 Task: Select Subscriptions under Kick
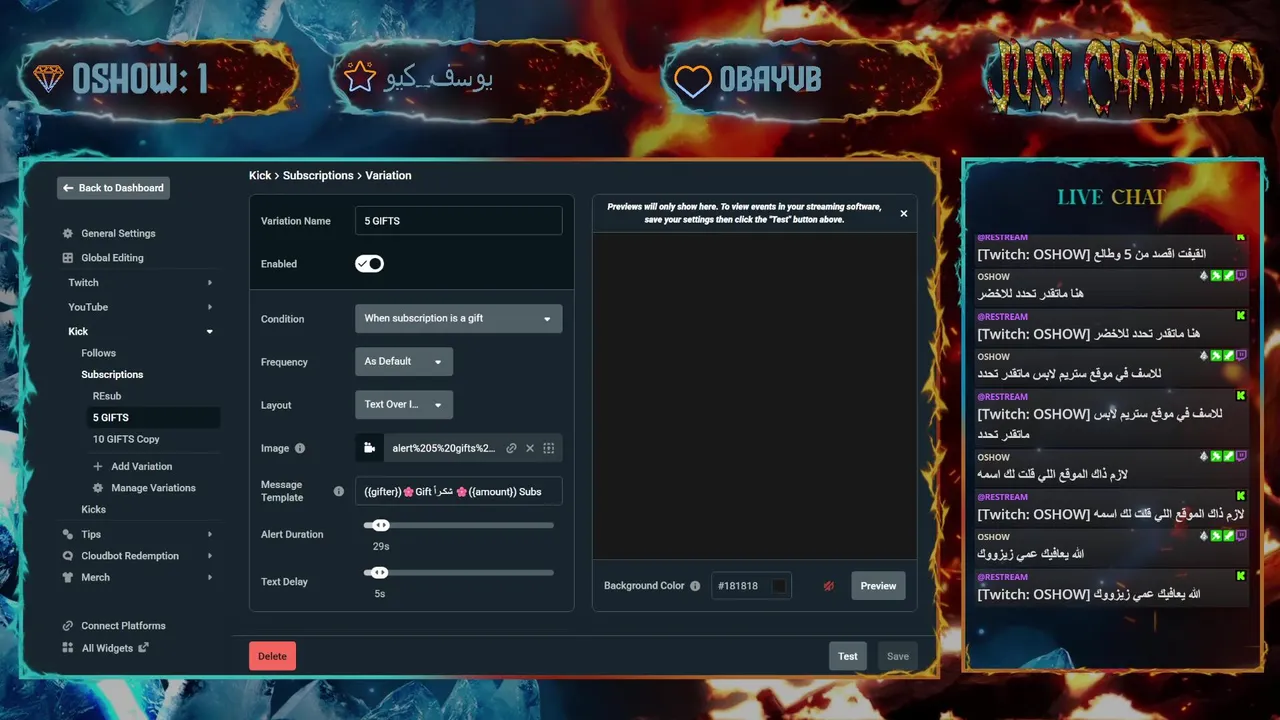(112, 374)
